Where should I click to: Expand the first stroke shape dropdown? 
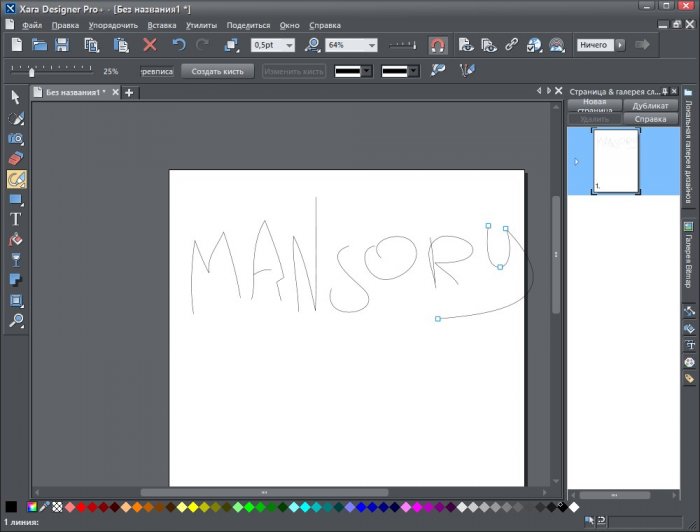(366, 71)
